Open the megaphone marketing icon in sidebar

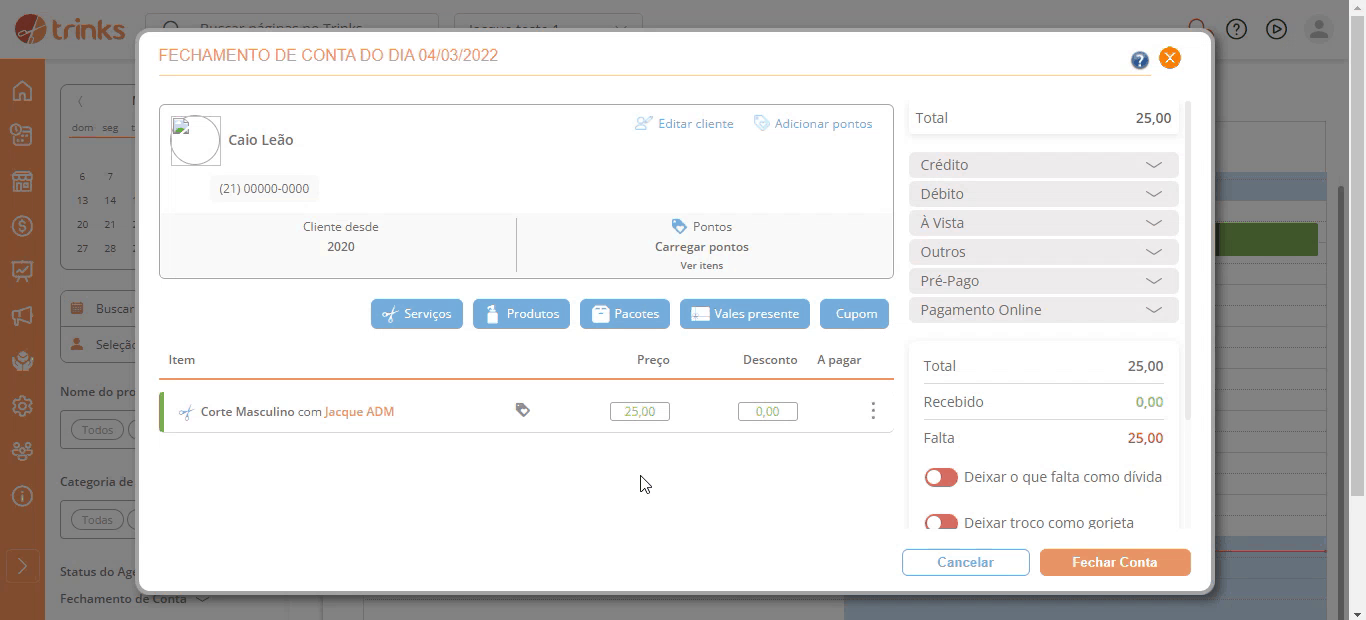pos(22,316)
